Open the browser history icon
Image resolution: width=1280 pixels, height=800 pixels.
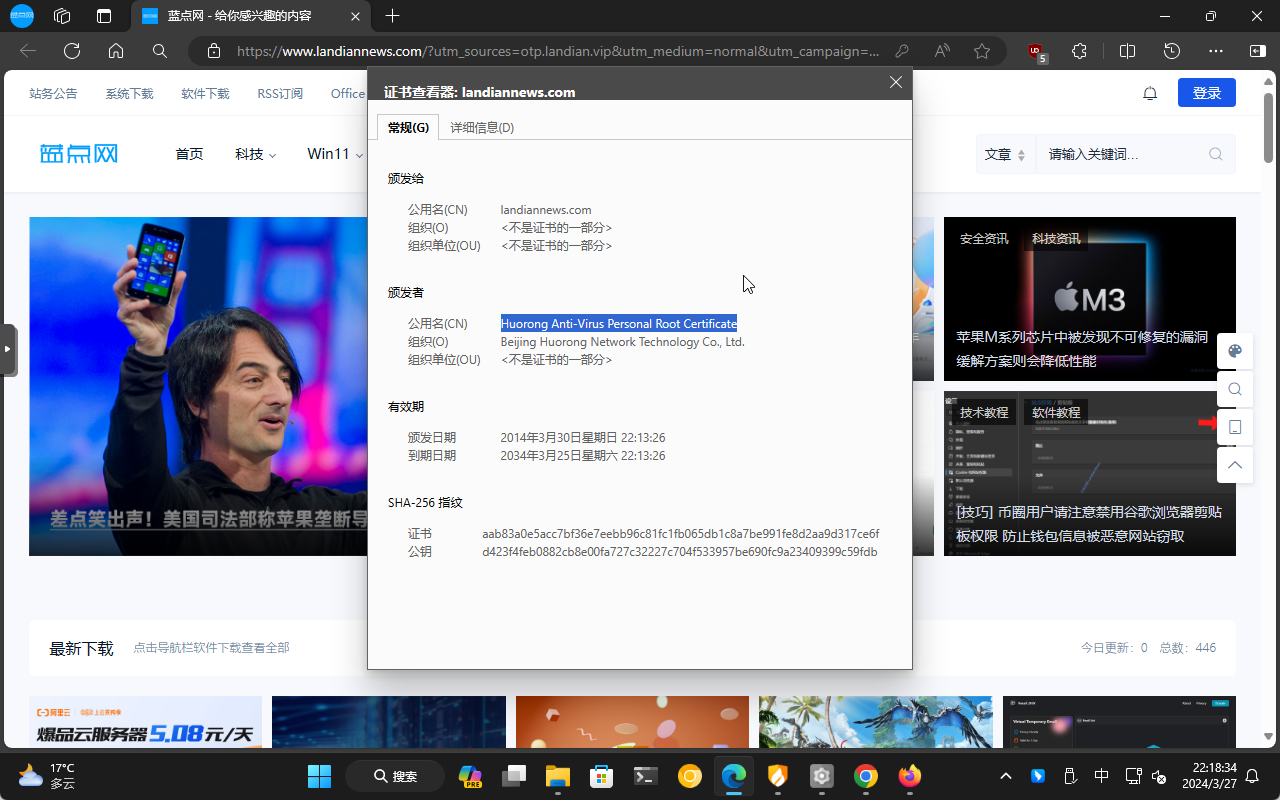1172,51
